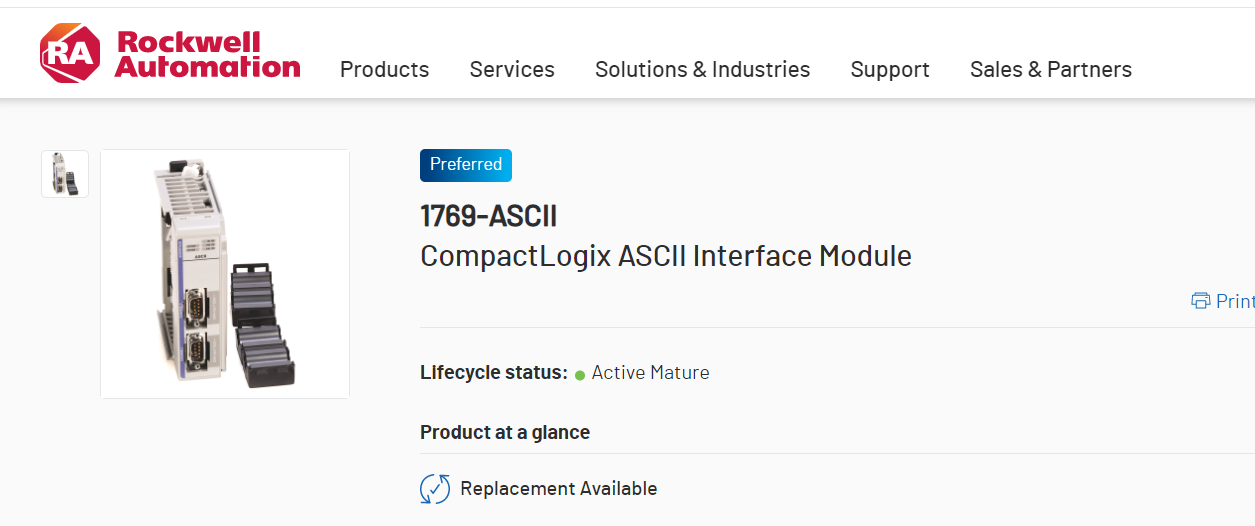
Task: Click the printer icon
Action: coord(1200,301)
